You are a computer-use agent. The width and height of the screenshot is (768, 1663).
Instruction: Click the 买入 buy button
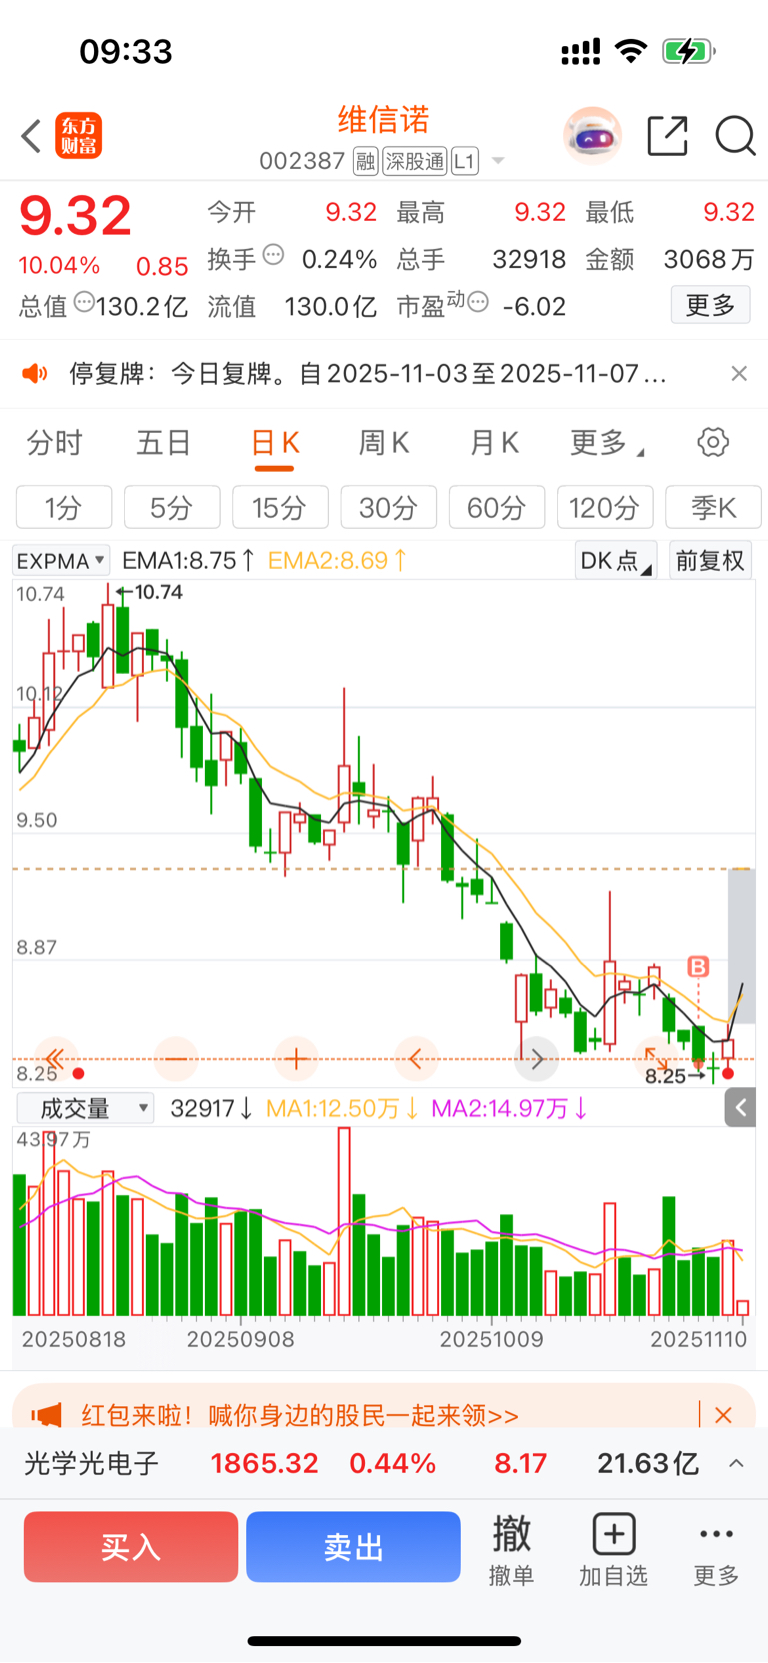[x=131, y=1547]
